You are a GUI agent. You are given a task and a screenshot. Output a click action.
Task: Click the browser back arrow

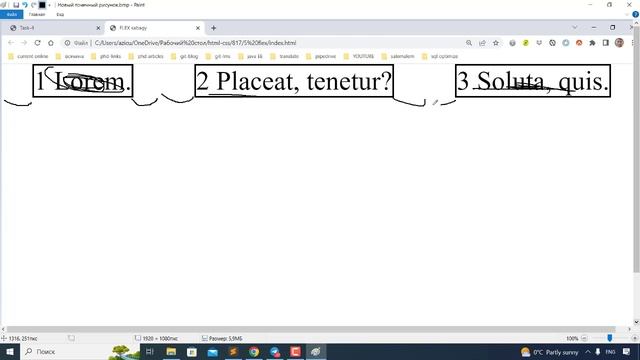[x=11, y=43]
